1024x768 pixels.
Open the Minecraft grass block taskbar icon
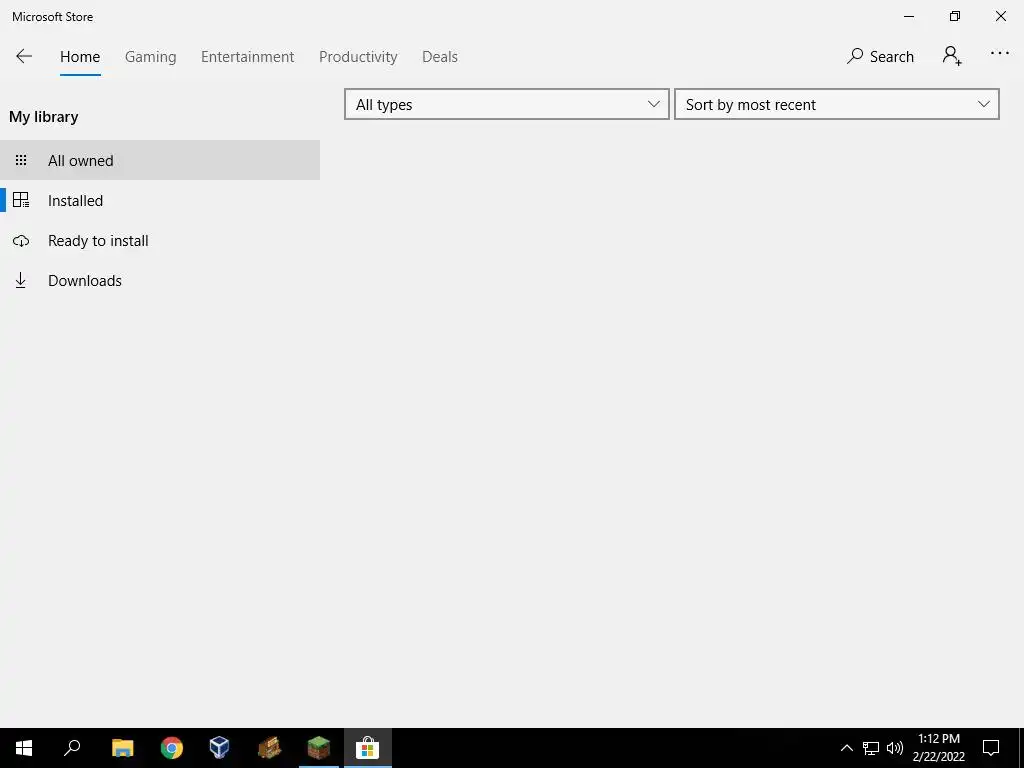tap(319, 748)
